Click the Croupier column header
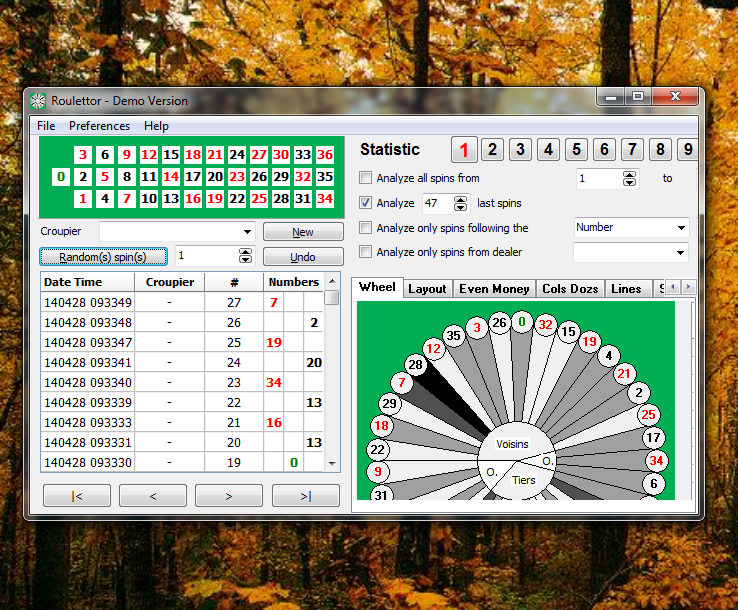 point(170,282)
